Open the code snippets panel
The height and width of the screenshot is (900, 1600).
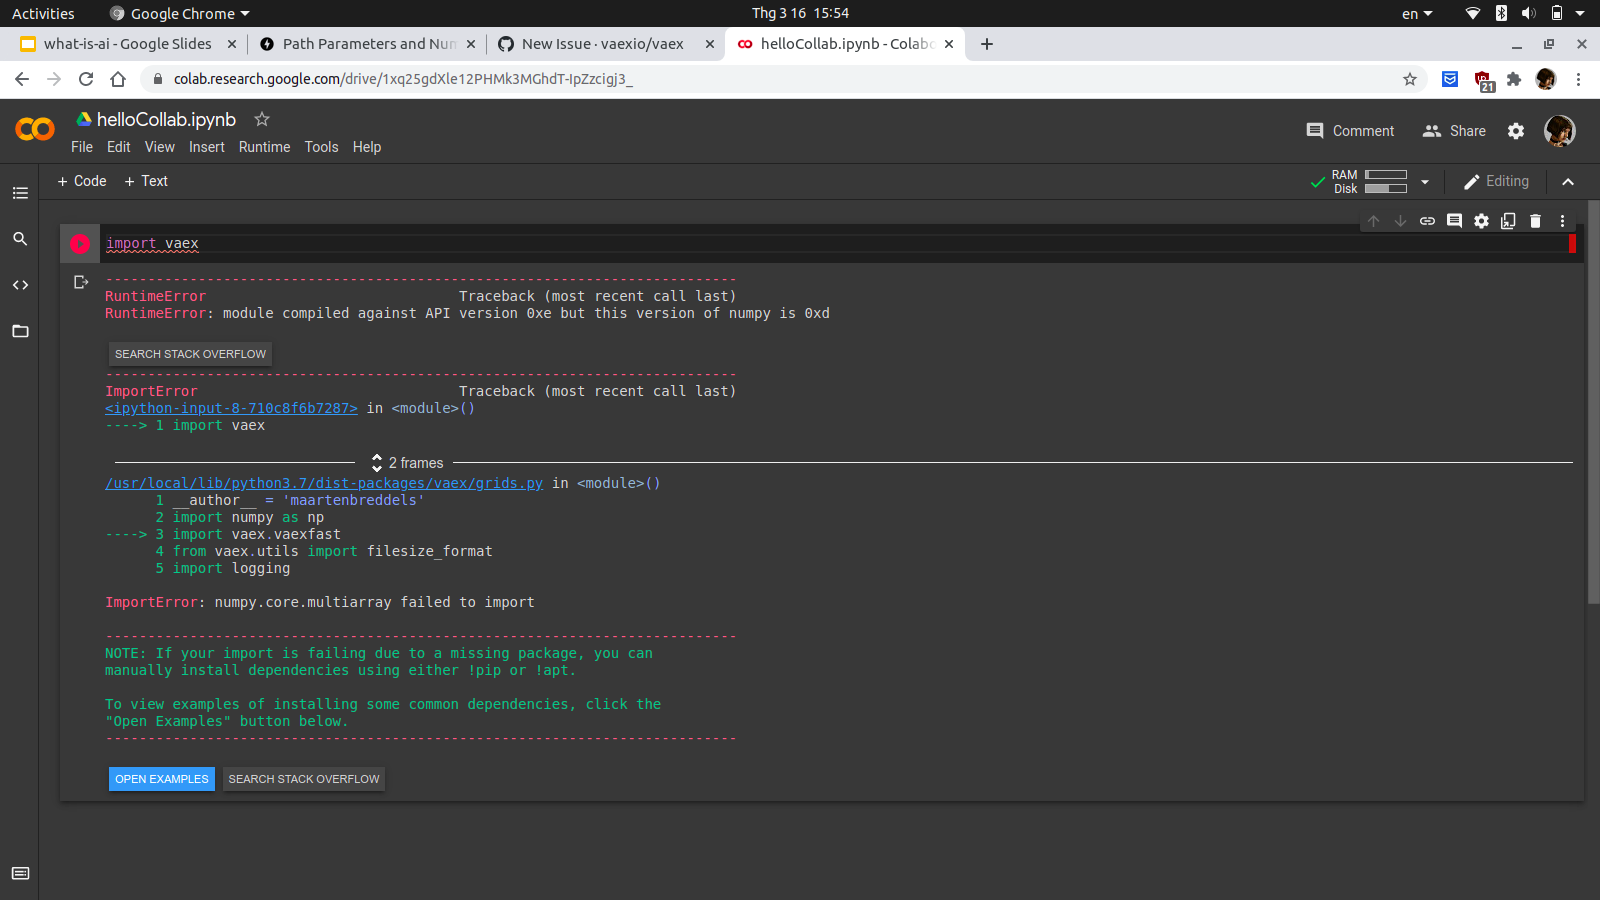(20, 285)
